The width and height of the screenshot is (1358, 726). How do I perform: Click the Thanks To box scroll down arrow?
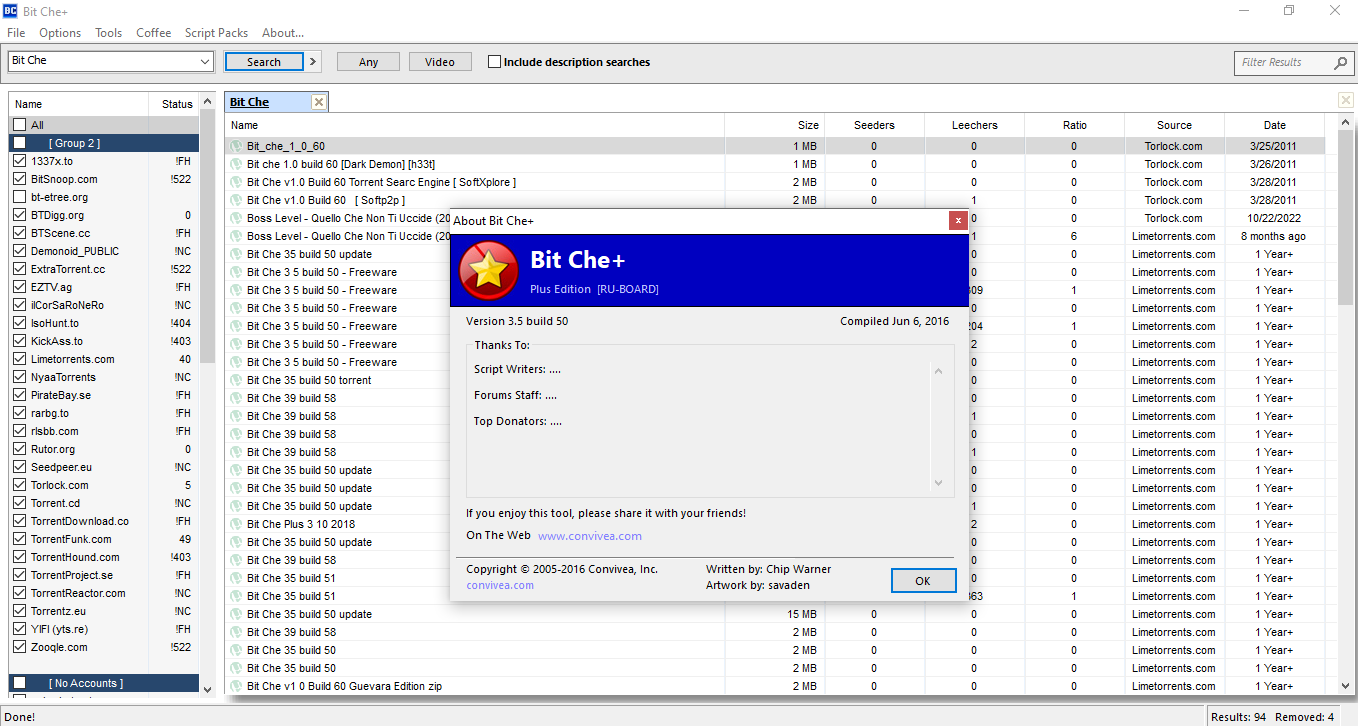[x=938, y=483]
